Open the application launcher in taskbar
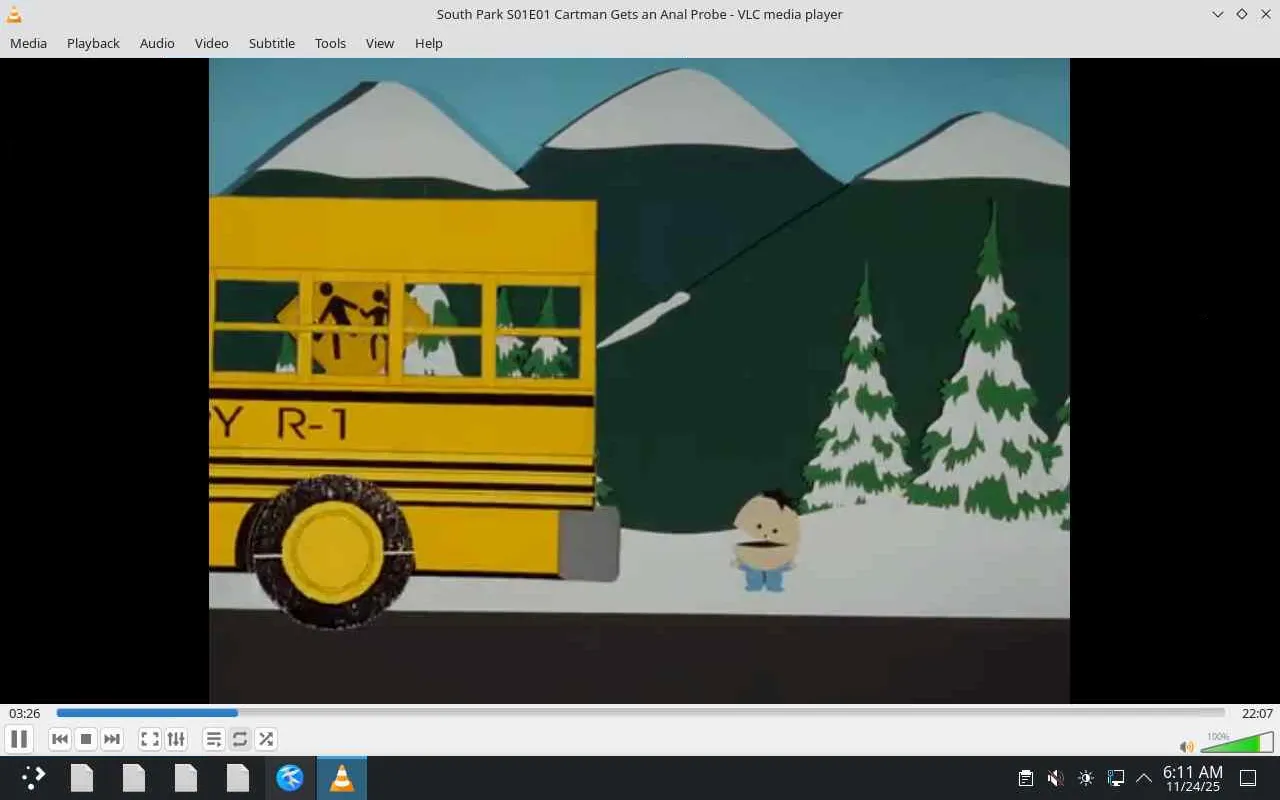1280x800 pixels. pos(33,778)
